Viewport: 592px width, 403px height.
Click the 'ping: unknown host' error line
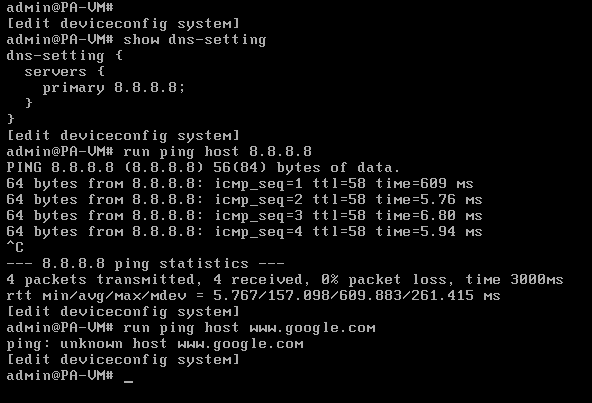[155, 344]
